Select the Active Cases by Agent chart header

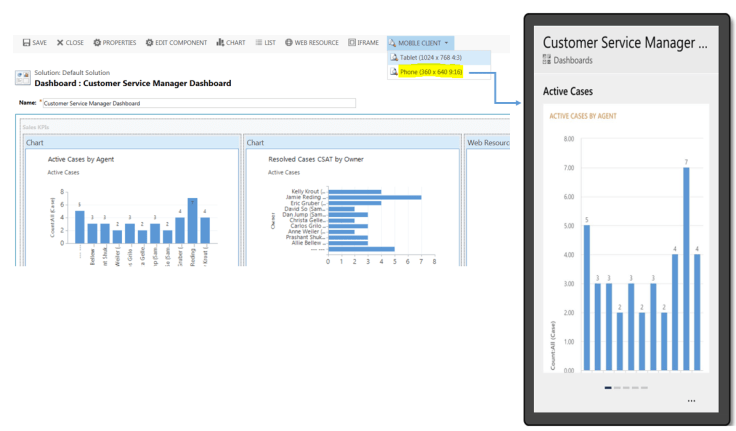pos(130,143)
